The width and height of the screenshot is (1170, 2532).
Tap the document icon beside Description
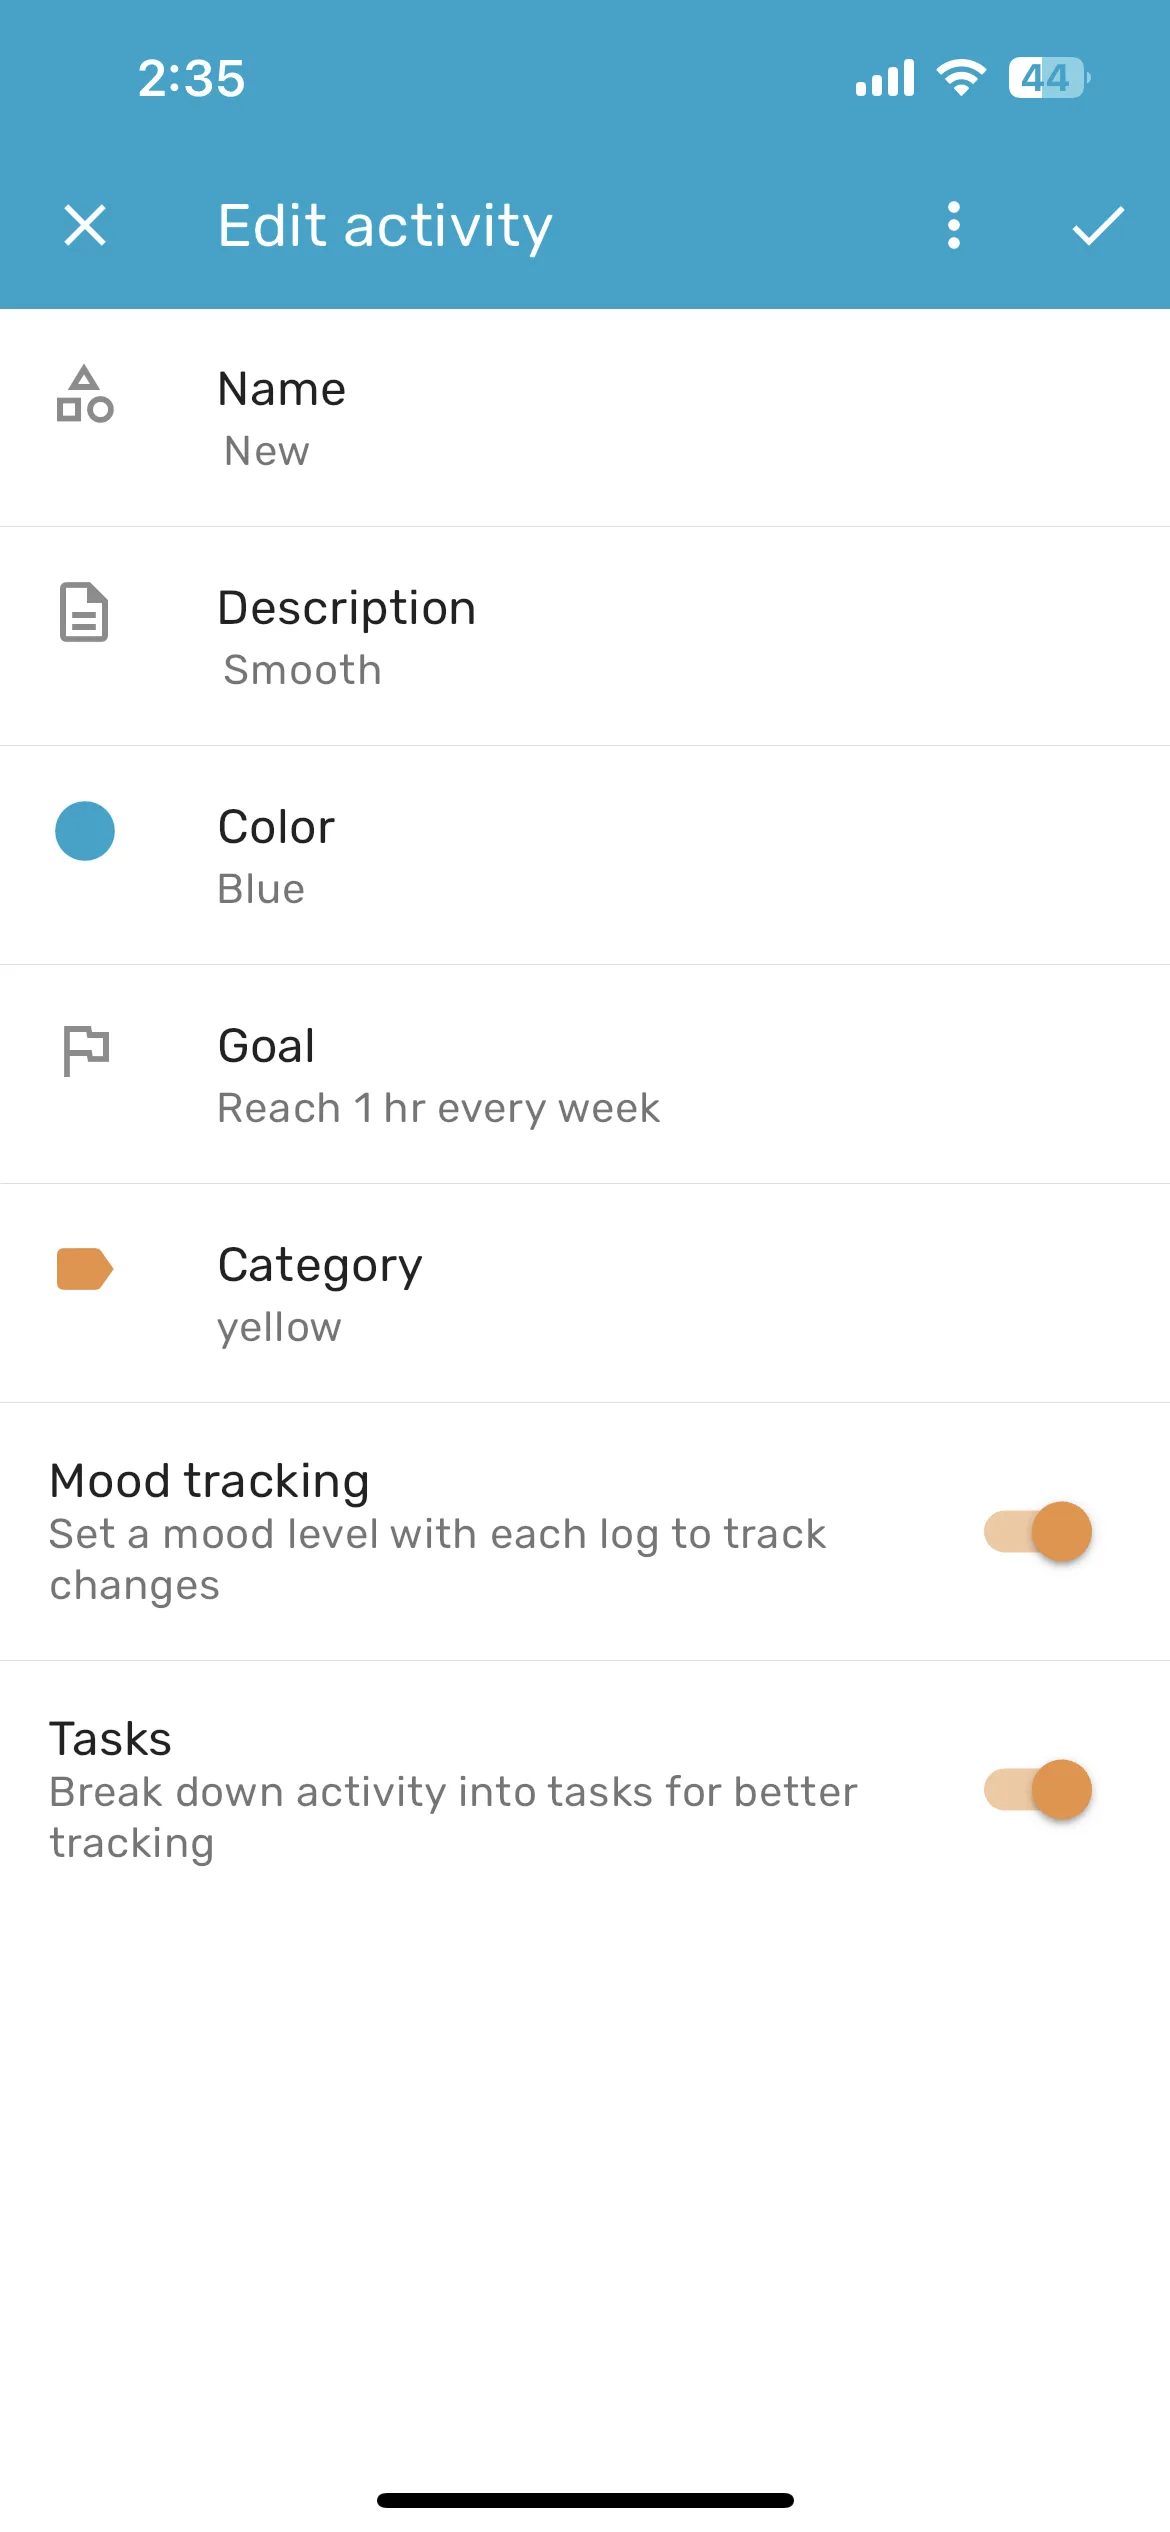85,612
